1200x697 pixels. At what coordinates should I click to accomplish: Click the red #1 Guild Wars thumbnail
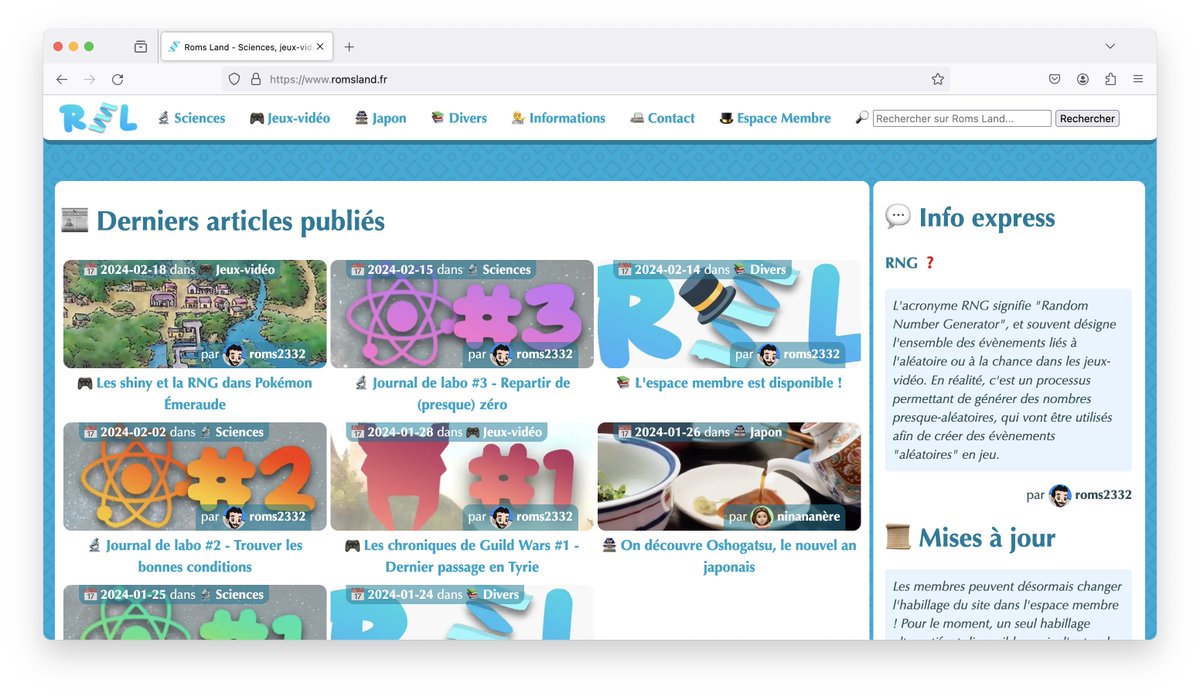(462, 476)
